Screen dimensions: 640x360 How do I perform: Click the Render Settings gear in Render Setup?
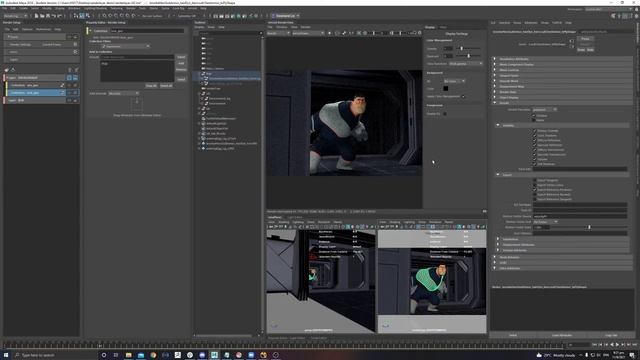click(75, 44)
